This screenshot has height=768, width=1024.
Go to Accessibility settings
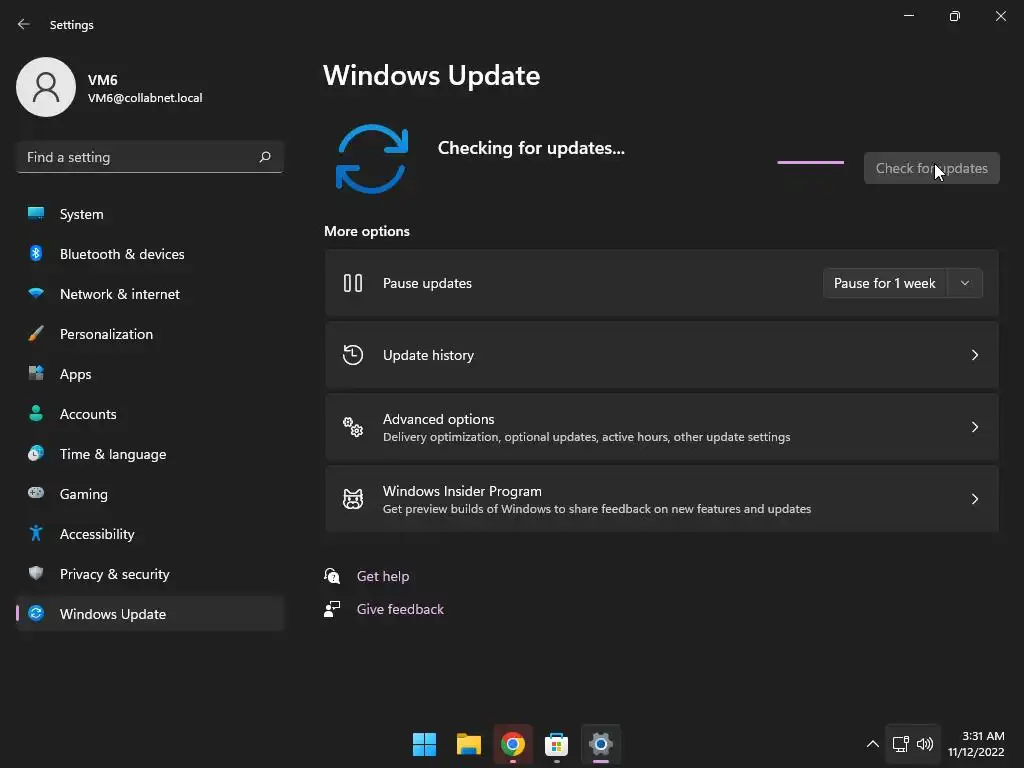tap(150, 534)
